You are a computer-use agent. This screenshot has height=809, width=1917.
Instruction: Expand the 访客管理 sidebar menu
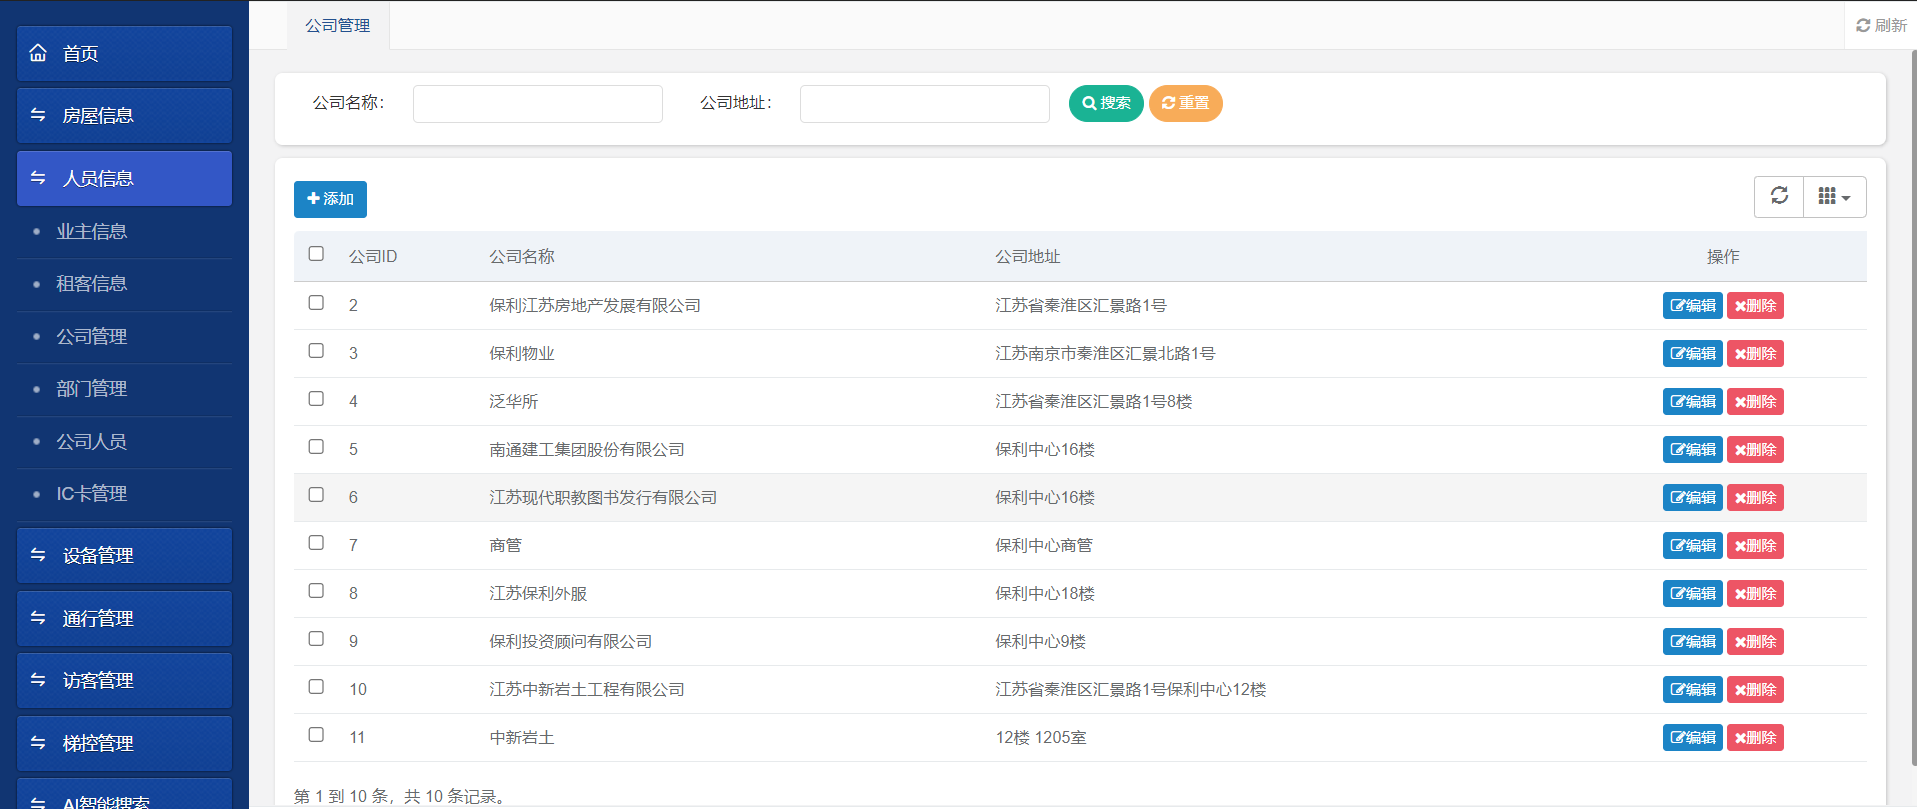click(124, 681)
